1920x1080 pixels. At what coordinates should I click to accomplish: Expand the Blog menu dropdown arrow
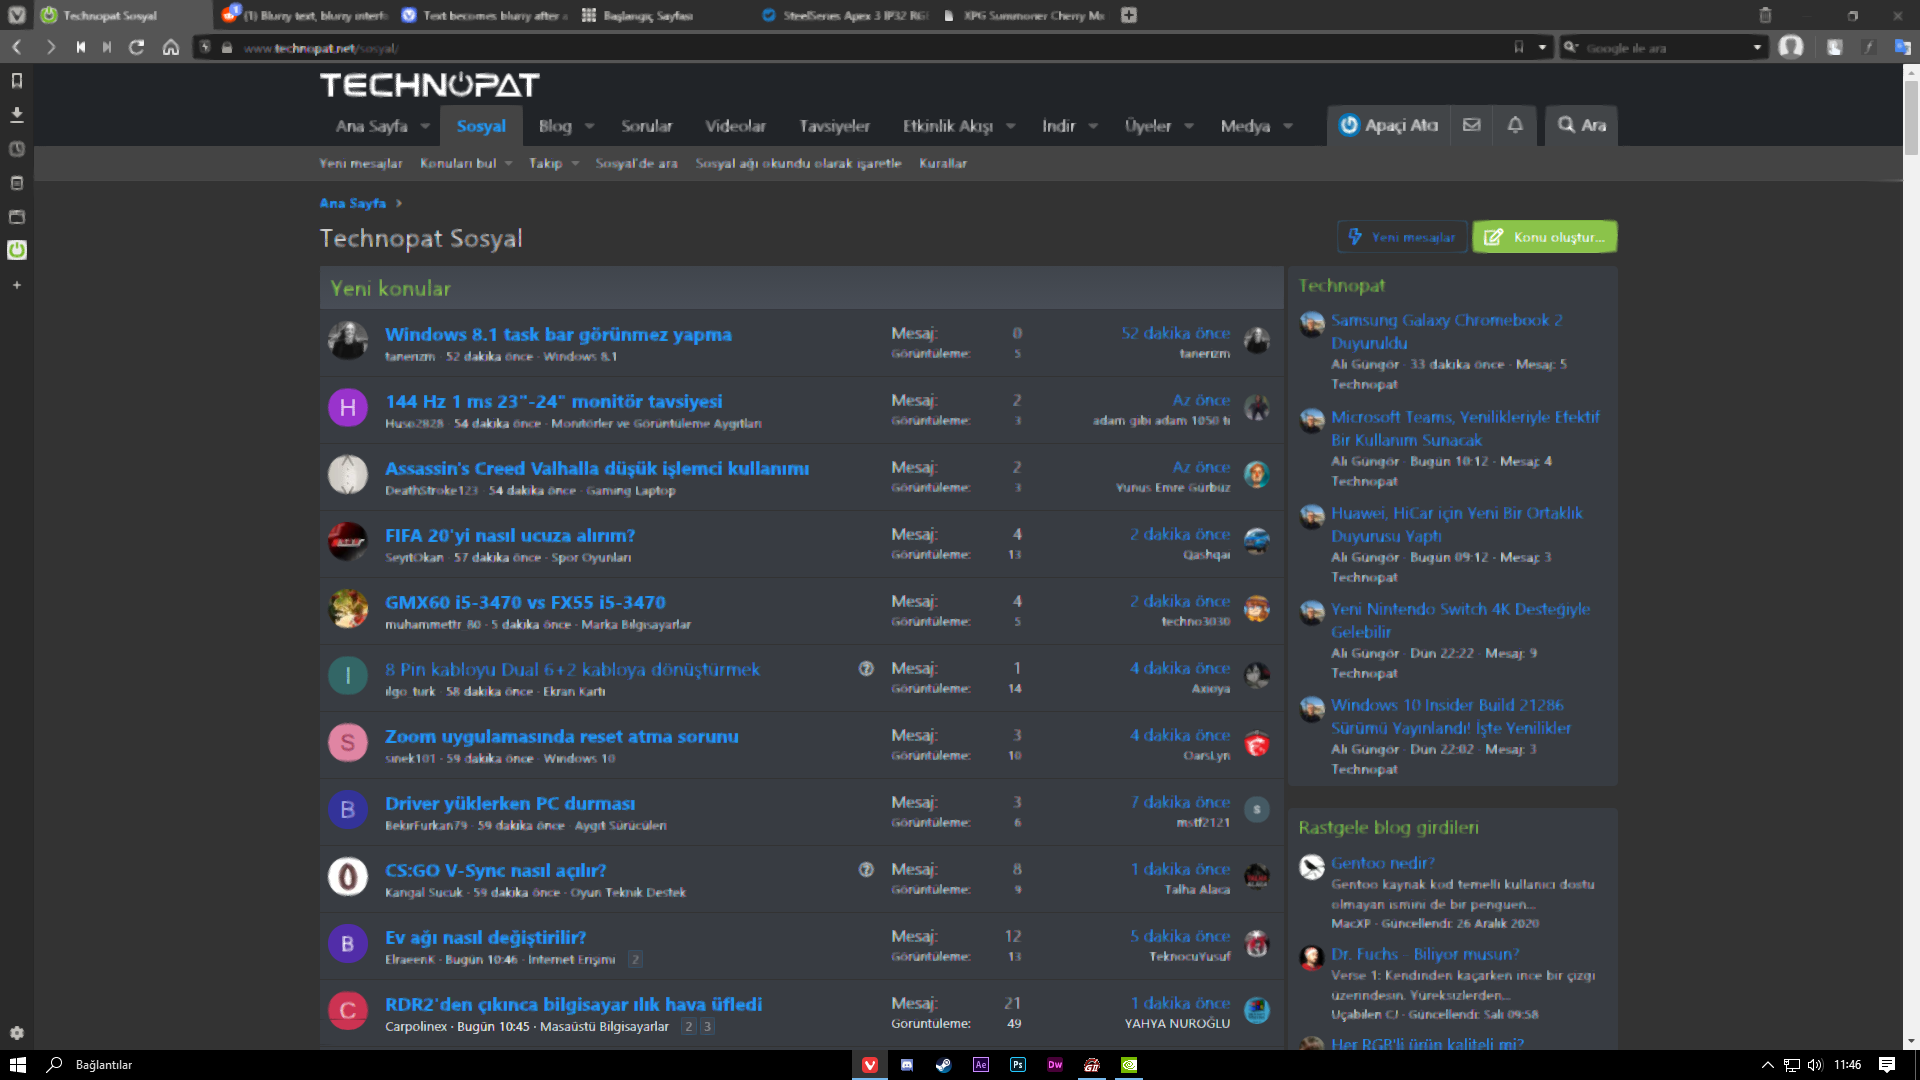[590, 126]
